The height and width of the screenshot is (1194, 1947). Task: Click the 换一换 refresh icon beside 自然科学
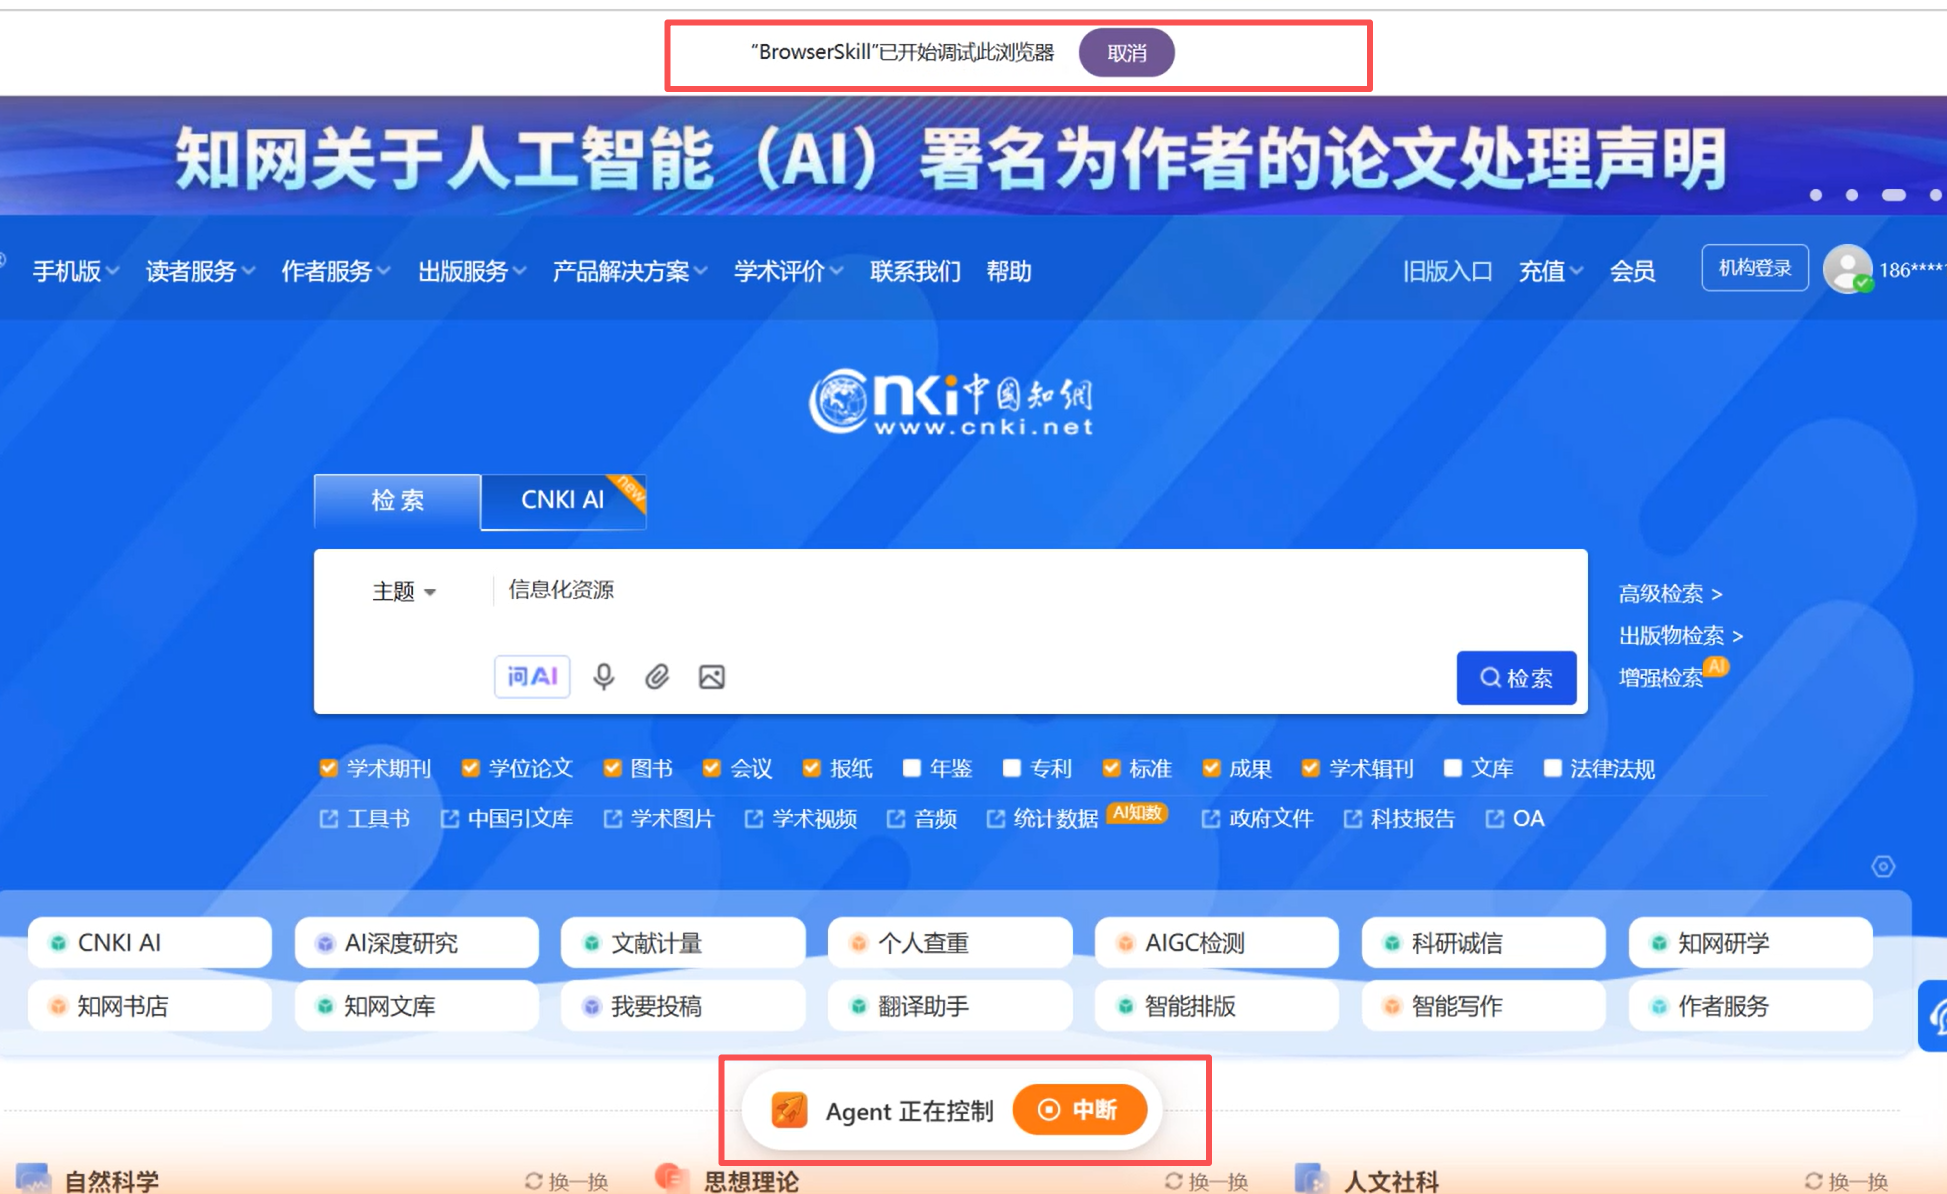pyautogui.click(x=534, y=1181)
